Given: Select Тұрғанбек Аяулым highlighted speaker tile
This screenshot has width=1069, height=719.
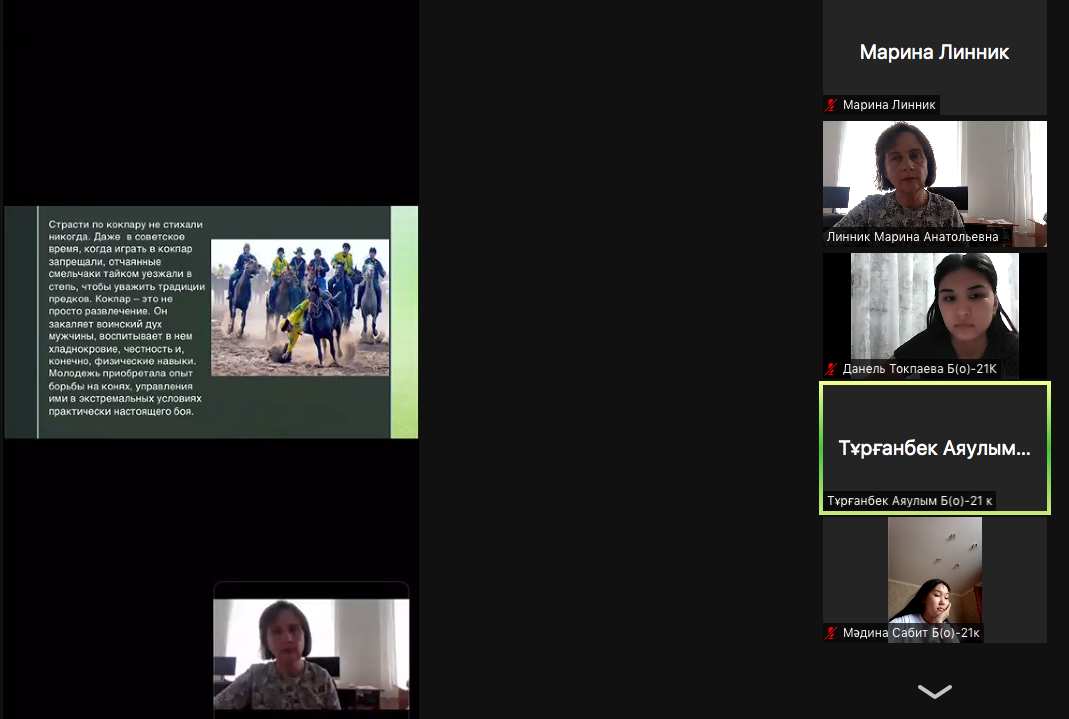Looking at the screenshot, I should [935, 448].
